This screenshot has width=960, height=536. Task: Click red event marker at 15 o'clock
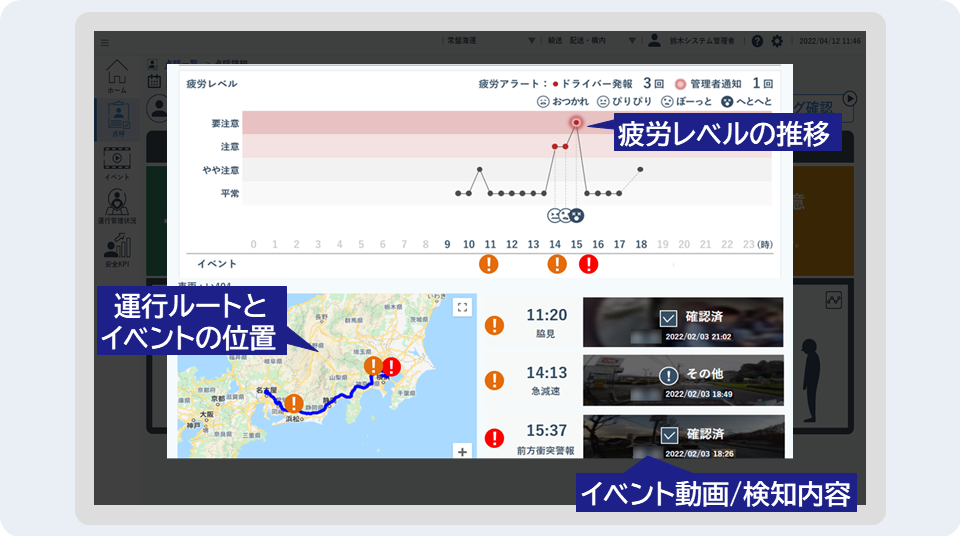click(x=588, y=264)
